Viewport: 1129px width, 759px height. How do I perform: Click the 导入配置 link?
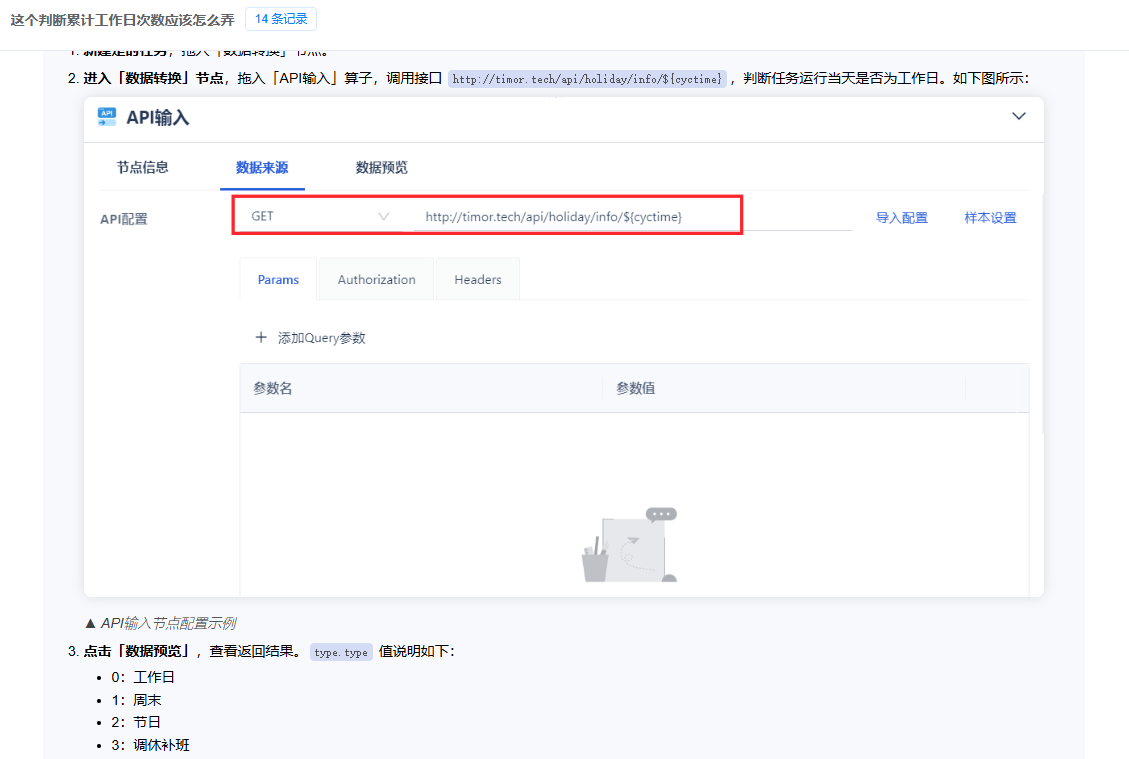(901, 218)
